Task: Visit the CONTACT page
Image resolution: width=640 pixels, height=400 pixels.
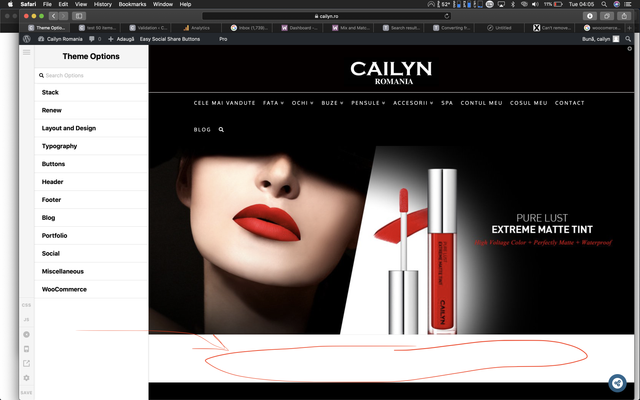Action: tap(569, 103)
